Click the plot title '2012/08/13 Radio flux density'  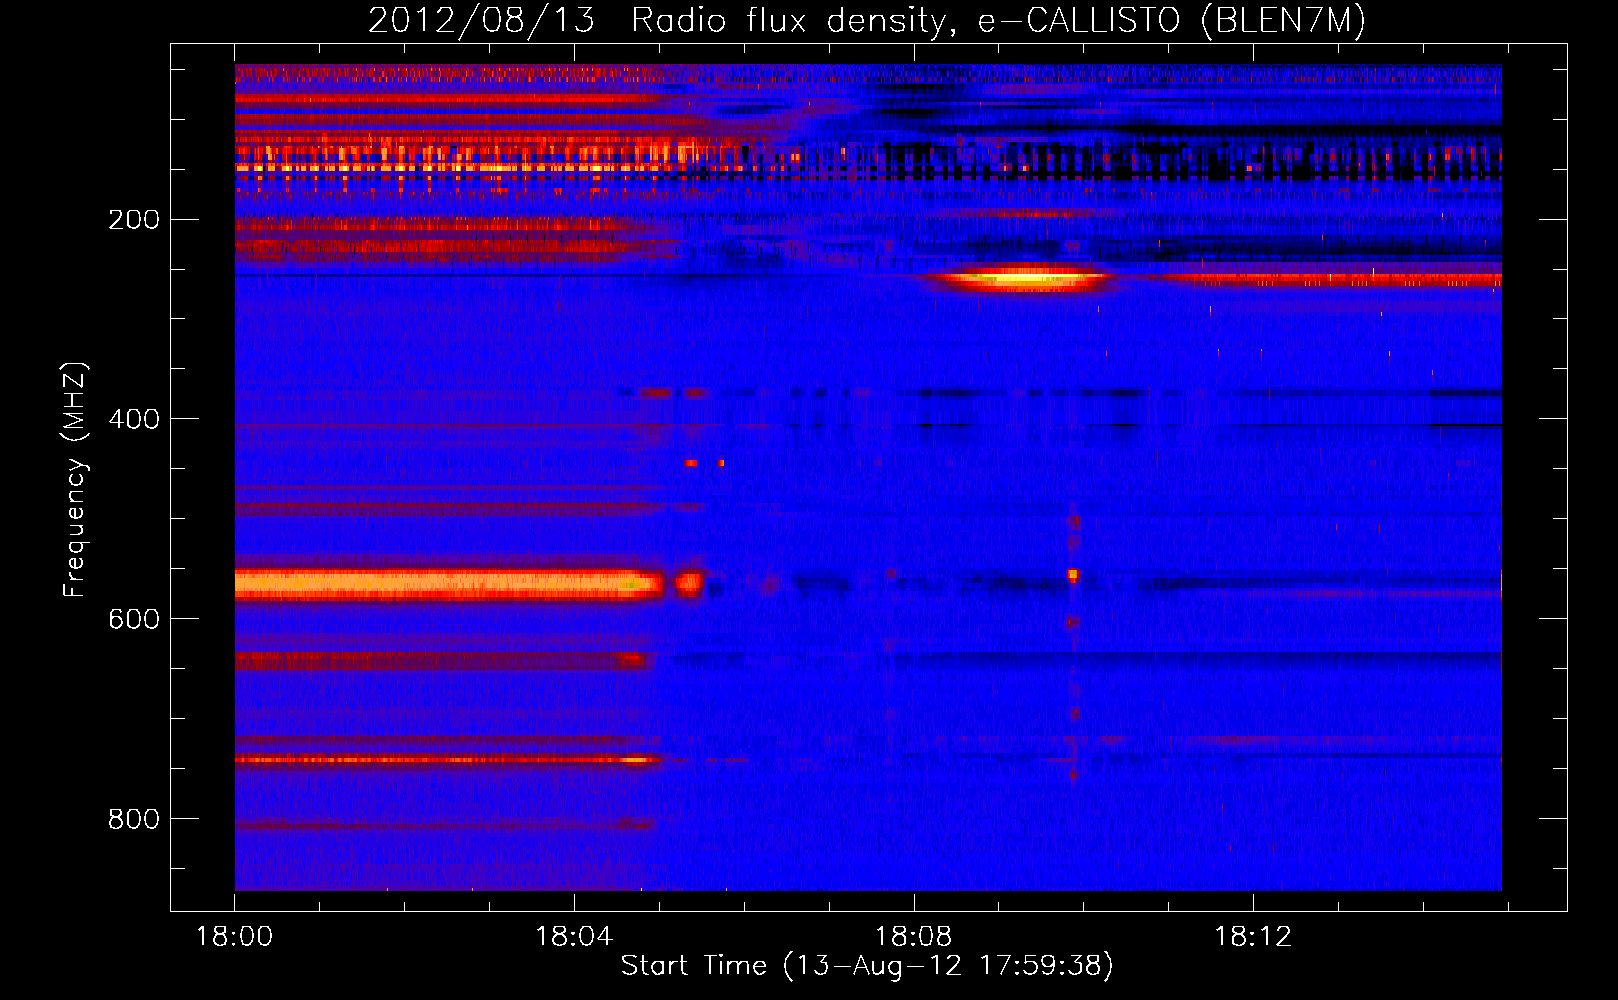point(866,20)
